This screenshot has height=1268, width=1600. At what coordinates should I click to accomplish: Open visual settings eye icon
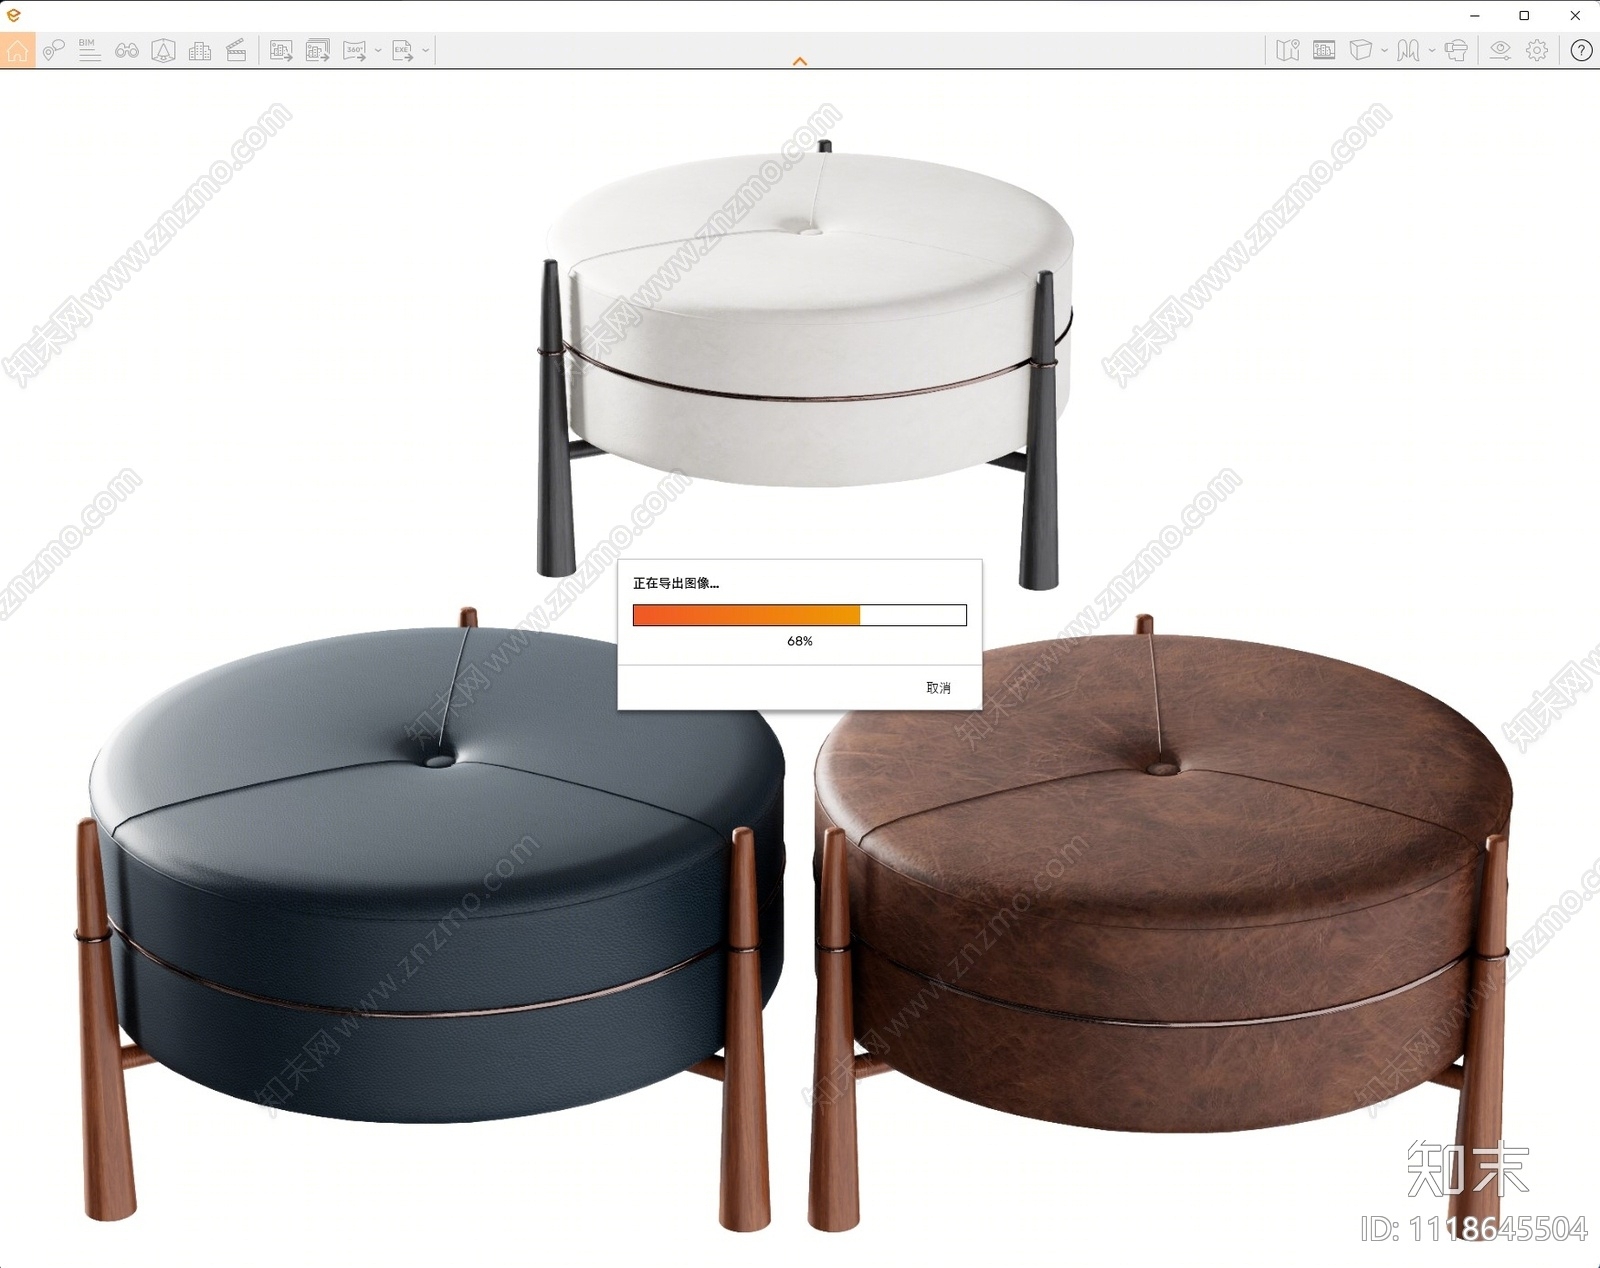1500,50
